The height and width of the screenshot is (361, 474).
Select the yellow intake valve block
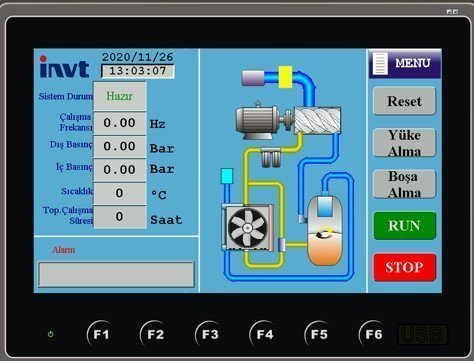(285, 77)
